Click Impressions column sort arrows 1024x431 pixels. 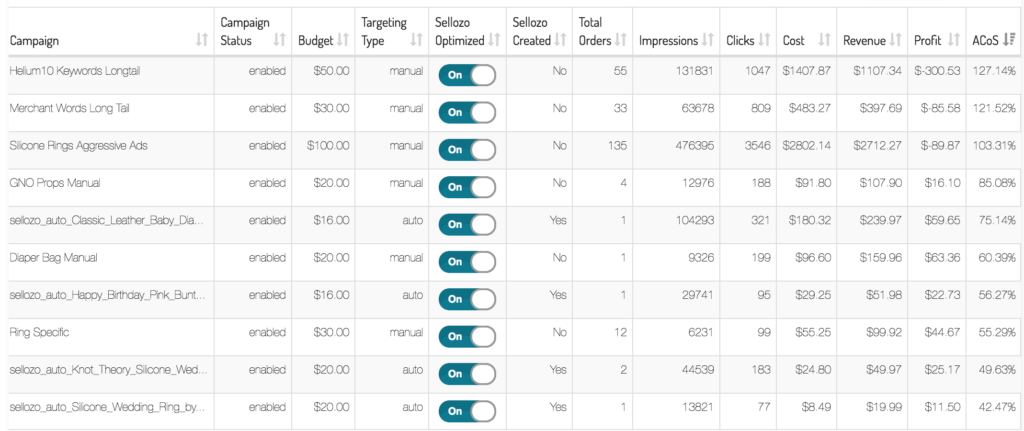coord(707,40)
